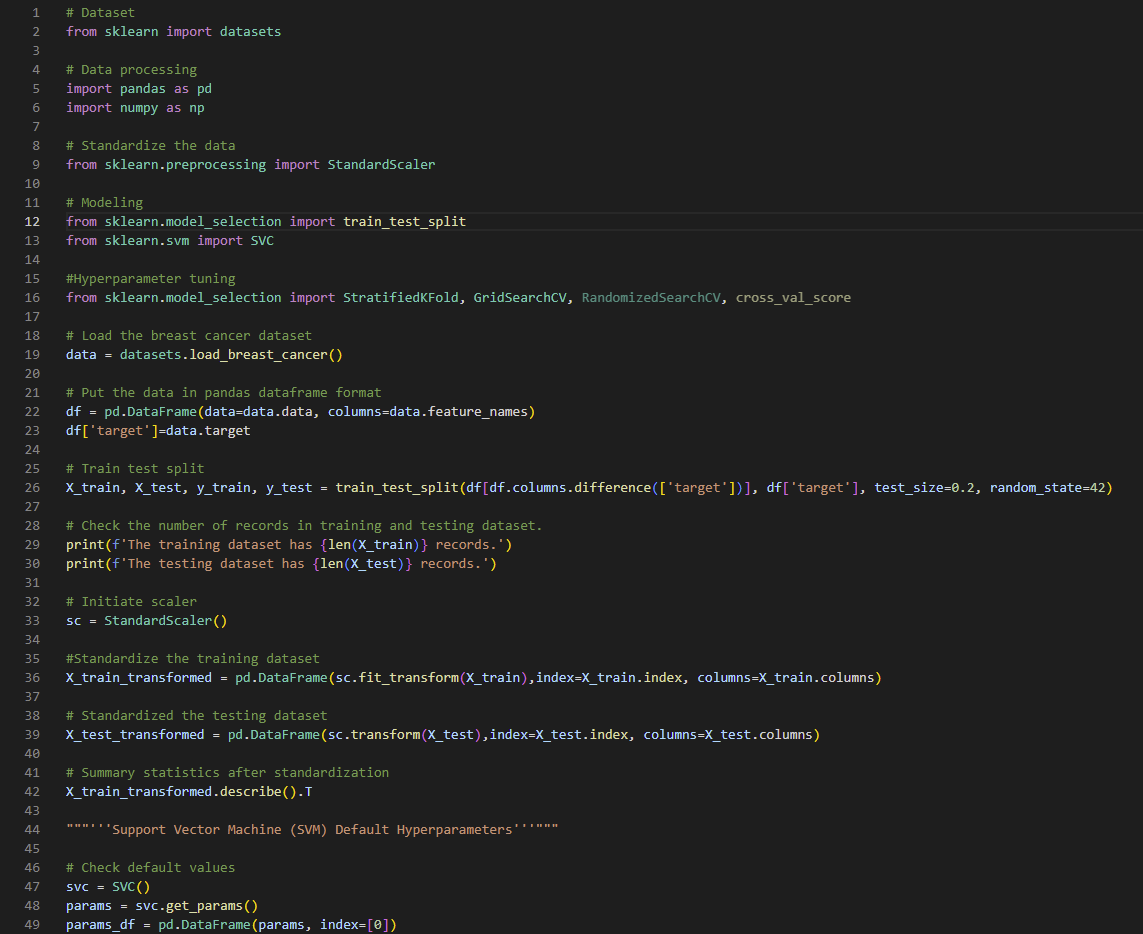1143x934 pixels.
Task: Click line number 1 in the gutter
Action: click(36, 11)
